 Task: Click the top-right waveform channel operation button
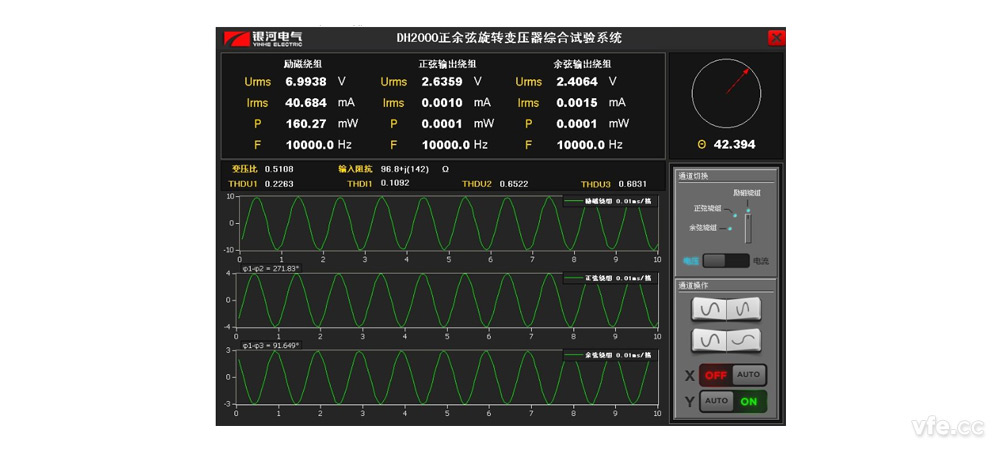[742, 310]
